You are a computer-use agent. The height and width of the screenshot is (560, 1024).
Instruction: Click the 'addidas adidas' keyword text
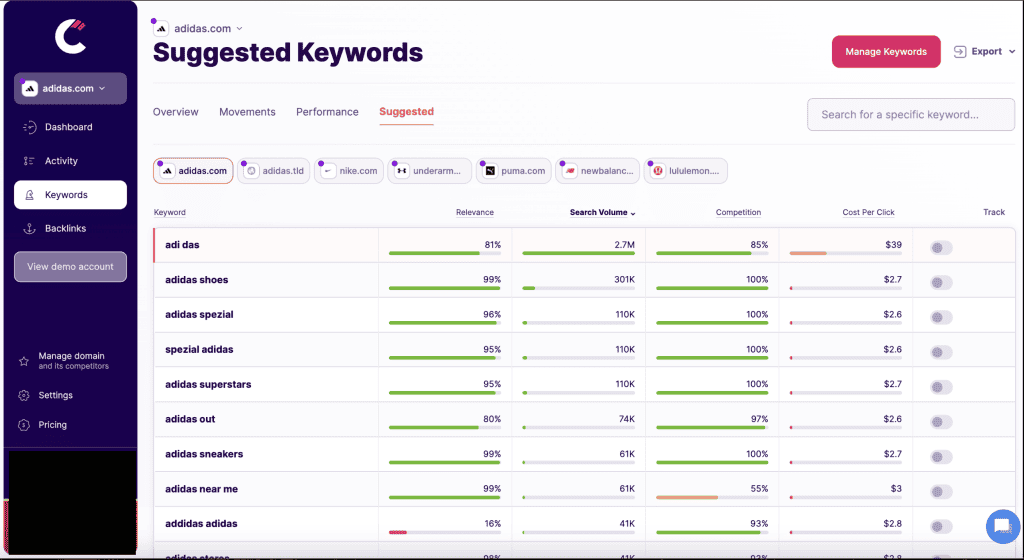coord(201,523)
